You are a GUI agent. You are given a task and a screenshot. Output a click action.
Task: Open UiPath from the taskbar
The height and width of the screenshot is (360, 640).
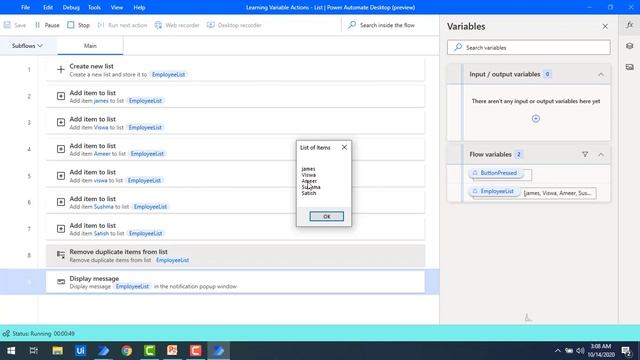[80, 351]
